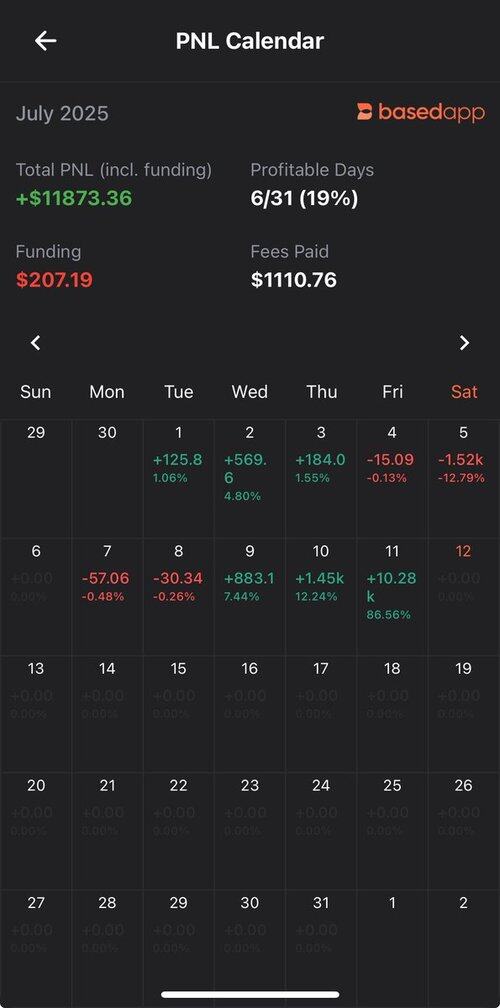
Task: Tap the Fees Paid value $1110.76
Action: 294,280
